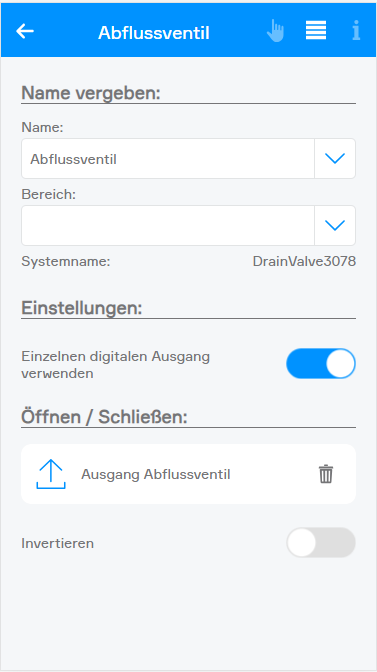Disable Einzelnen digitalen Ausgang verwenden switch
The image size is (377, 672).
pos(321,363)
